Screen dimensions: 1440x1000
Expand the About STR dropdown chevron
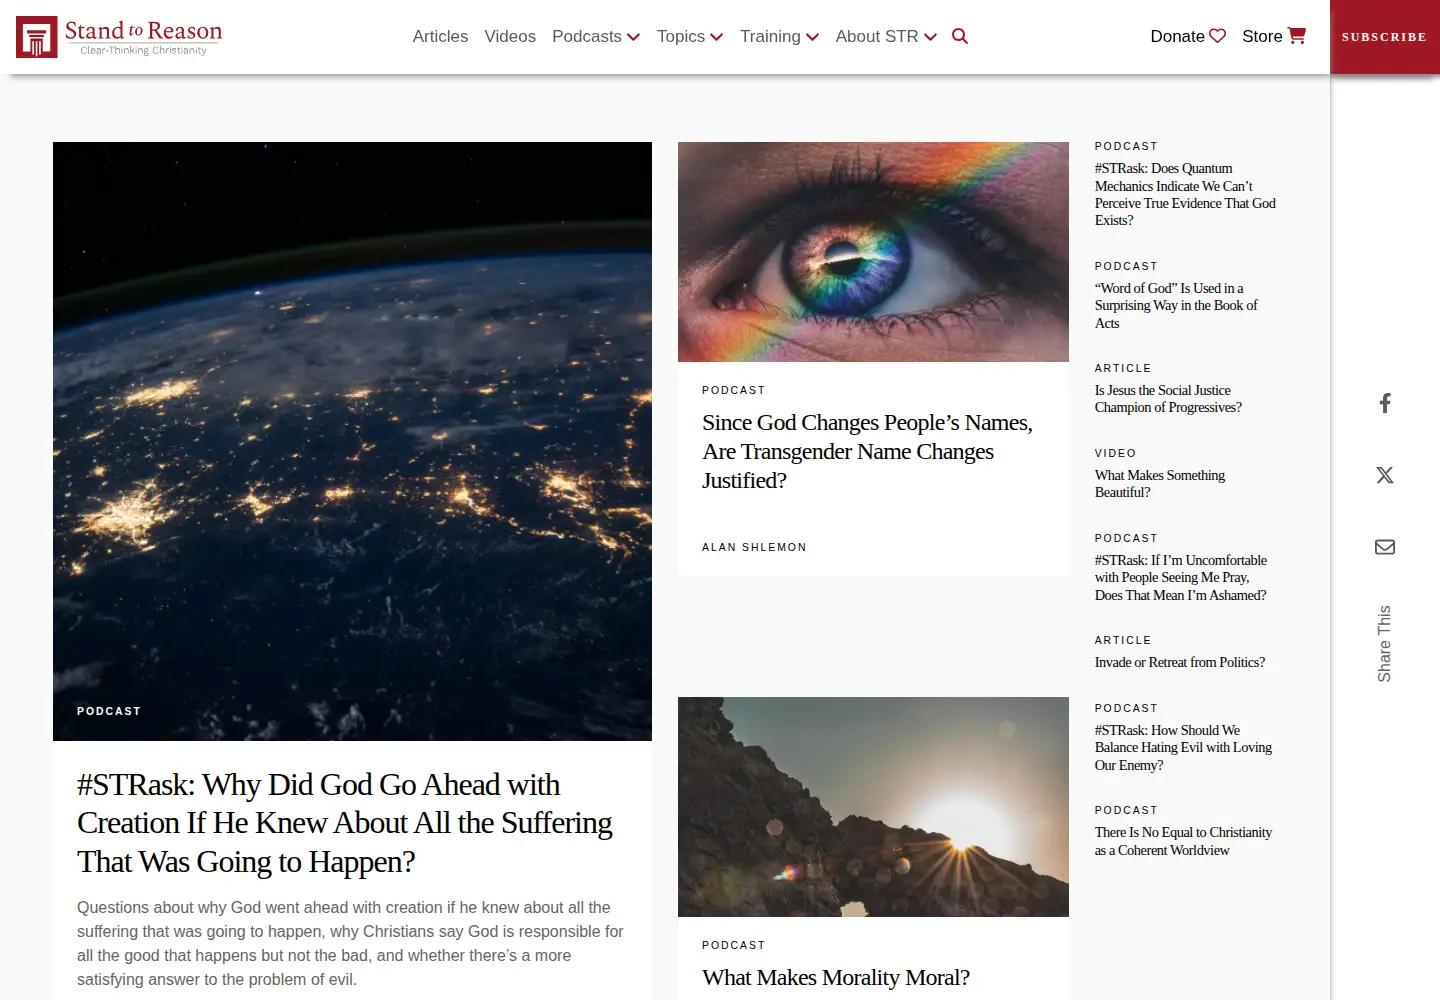pyautogui.click(x=930, y=37)
